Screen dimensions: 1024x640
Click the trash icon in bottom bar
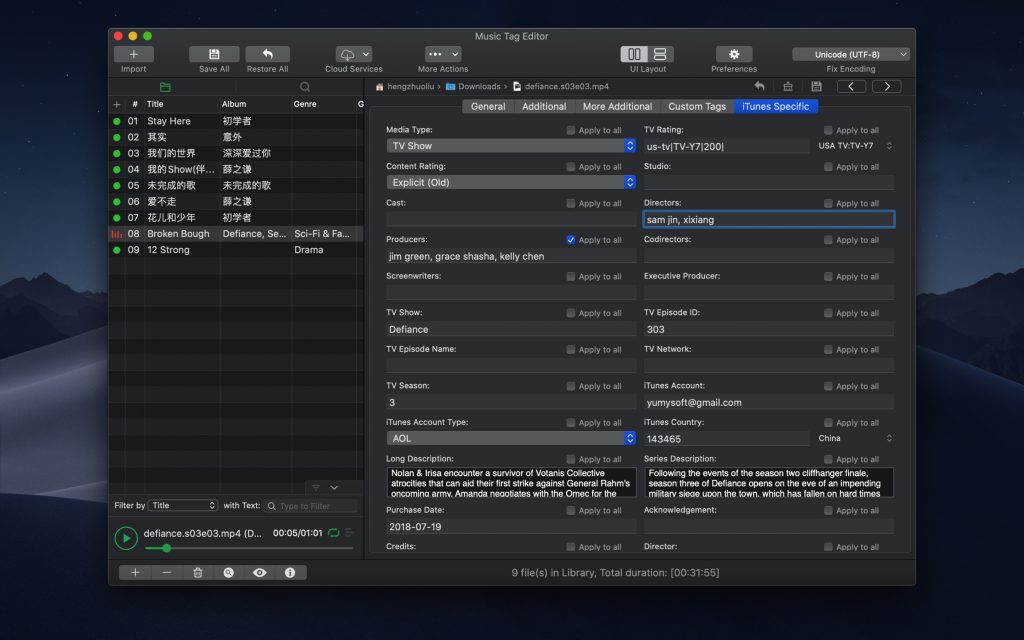pos(198,573)
